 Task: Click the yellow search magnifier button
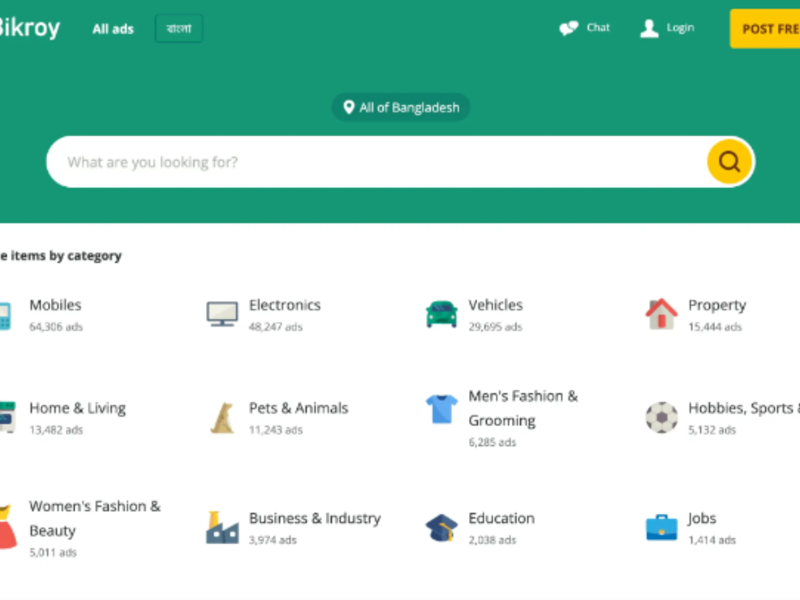pos(729,162)
